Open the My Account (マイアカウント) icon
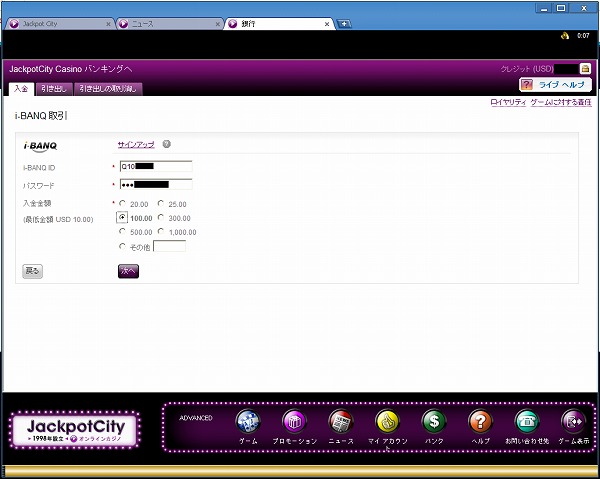The height and width of the screenshot is (479, 600). [387, 421]
